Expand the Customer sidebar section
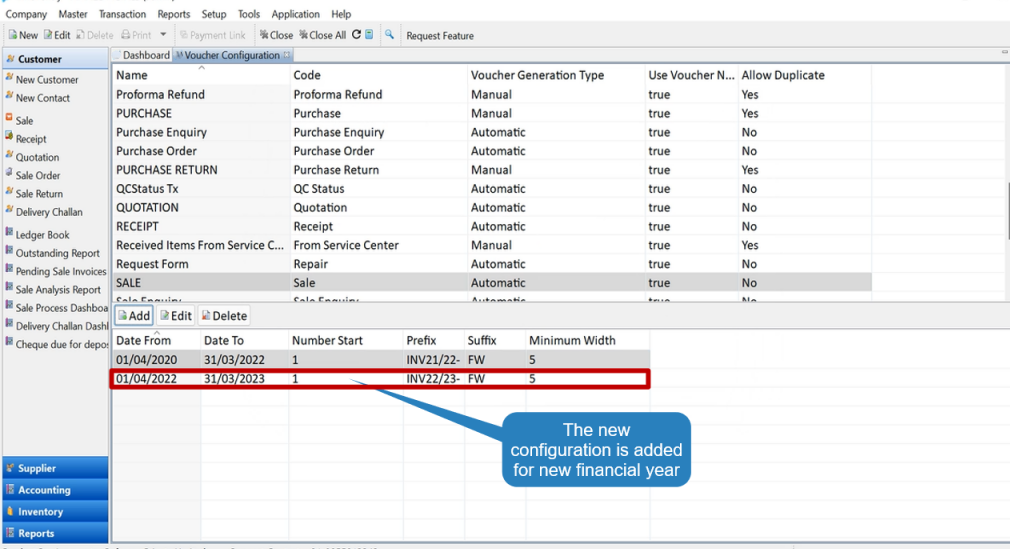The image size is (1010, 549). (x=55, y=59)
